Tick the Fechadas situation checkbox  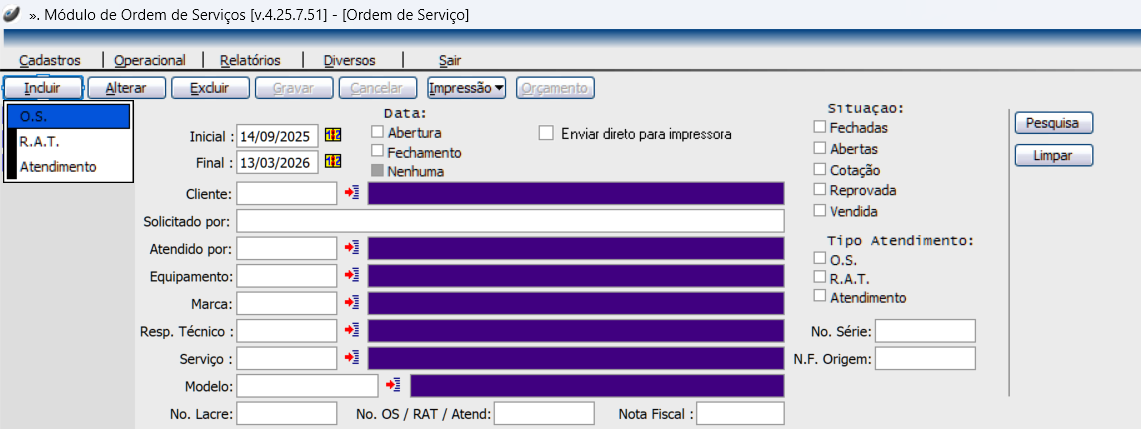(x=820, y=127)
